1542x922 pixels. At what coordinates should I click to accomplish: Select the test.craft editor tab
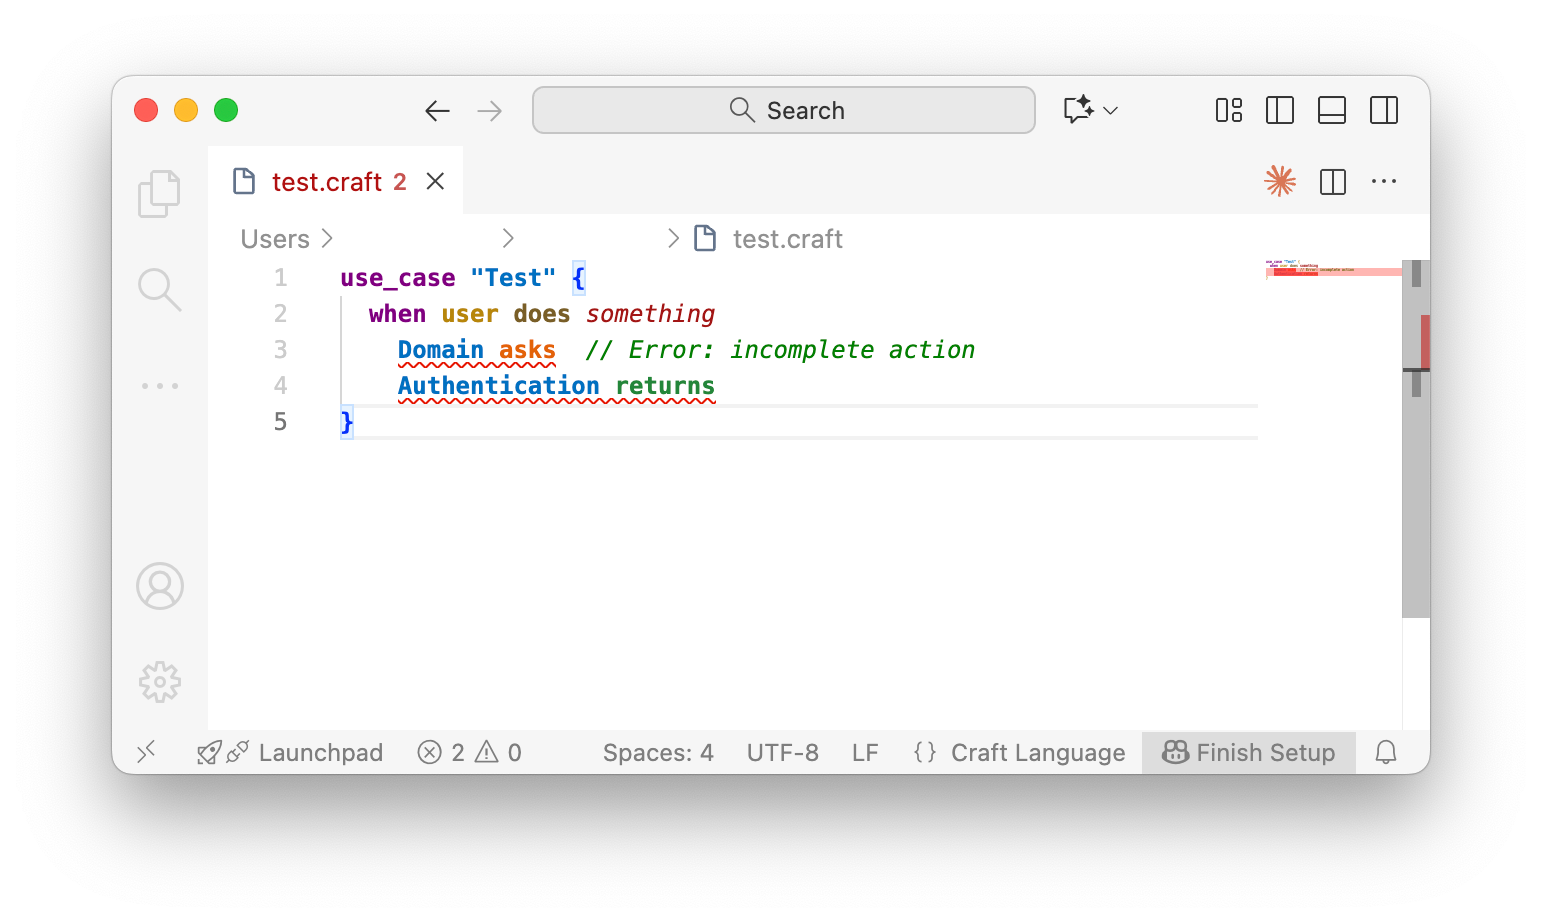click(336, 181)
